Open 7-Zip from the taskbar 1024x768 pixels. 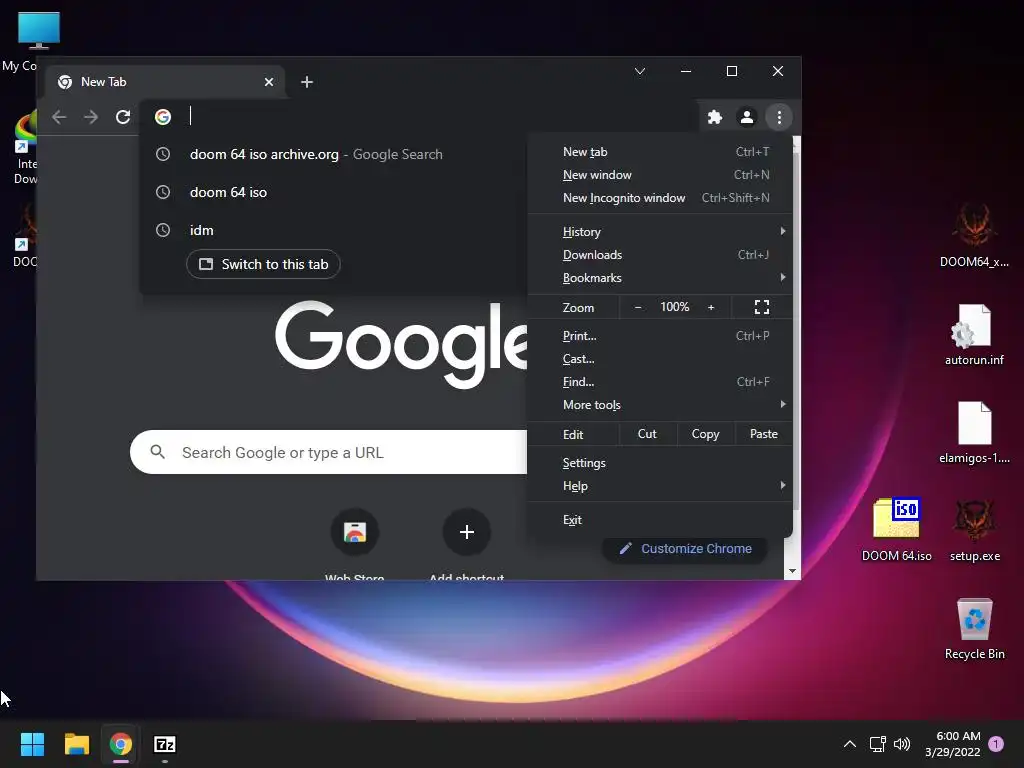pyautogui.click(x=165, y=744)
